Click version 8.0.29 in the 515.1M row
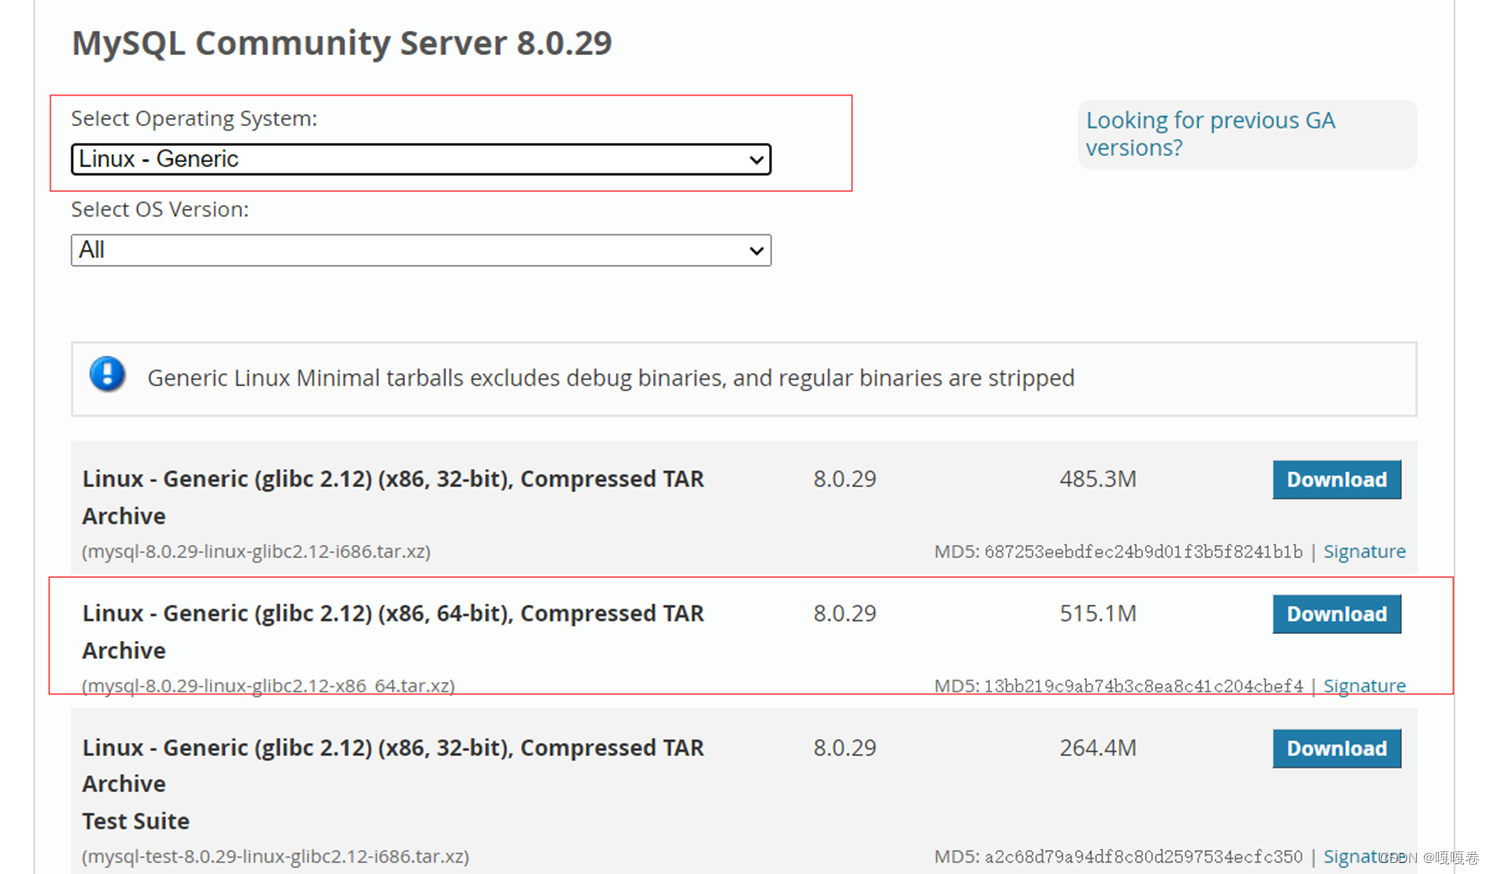This screenshot has width=1495, height=874. [845, 613]
